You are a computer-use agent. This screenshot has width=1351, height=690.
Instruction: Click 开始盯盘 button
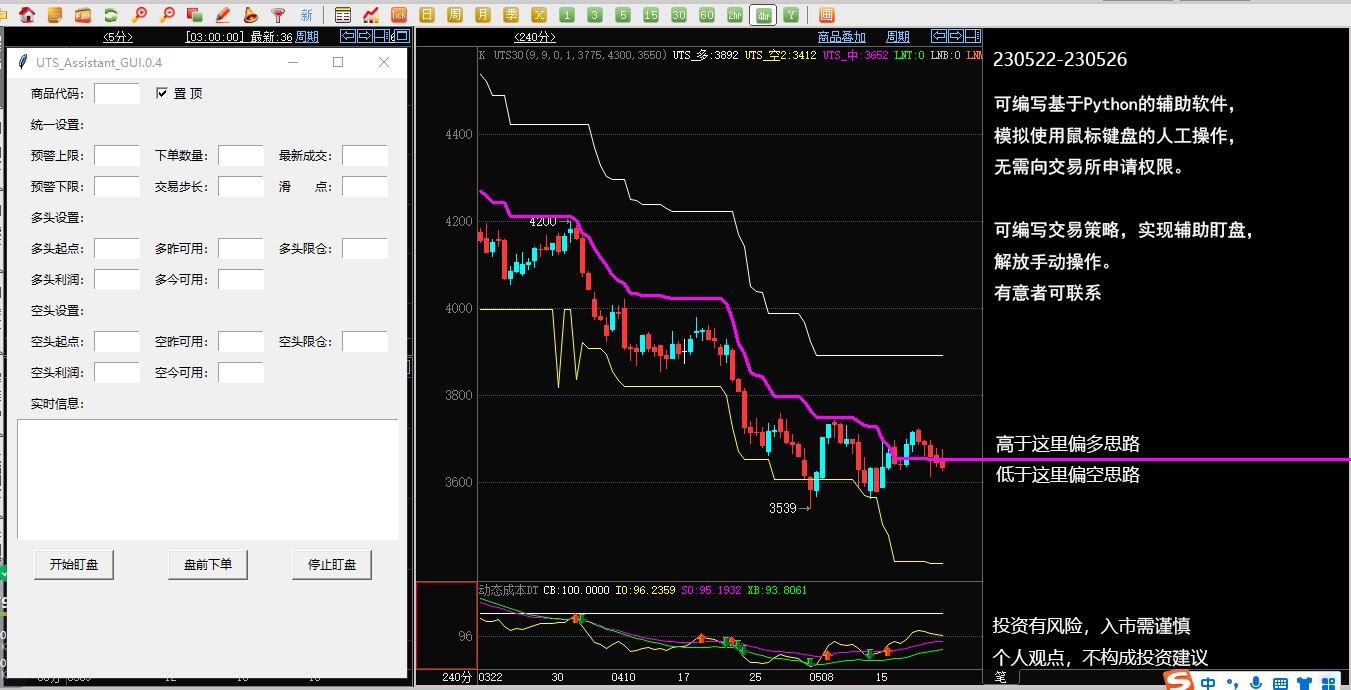point(74,564)
